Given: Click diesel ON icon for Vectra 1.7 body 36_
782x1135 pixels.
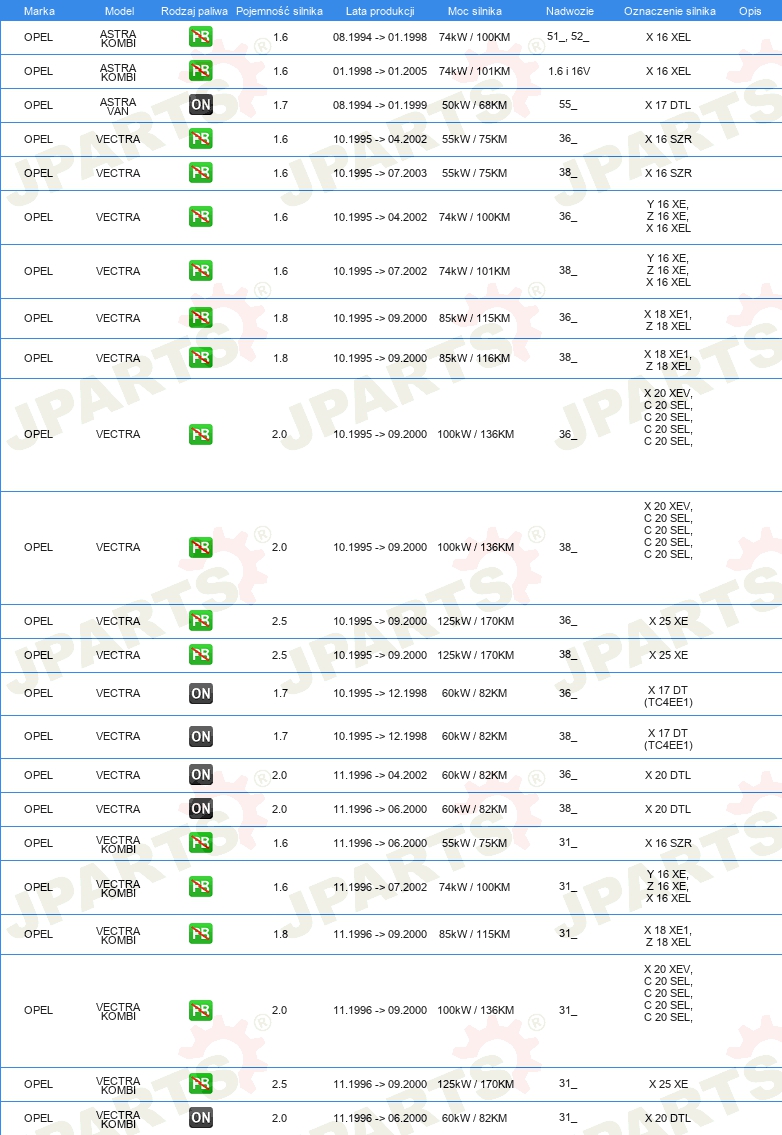Looking at the screenshot, I should tap(201, 693).
